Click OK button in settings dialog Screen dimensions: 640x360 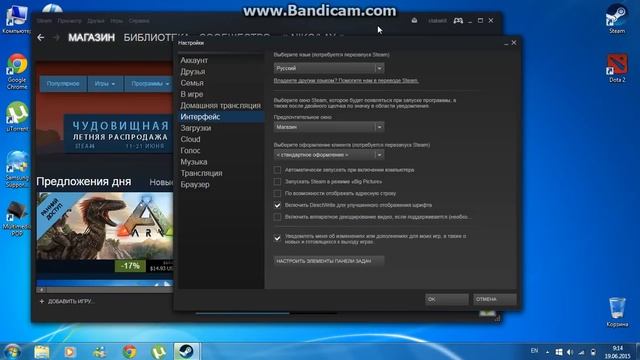447,299
